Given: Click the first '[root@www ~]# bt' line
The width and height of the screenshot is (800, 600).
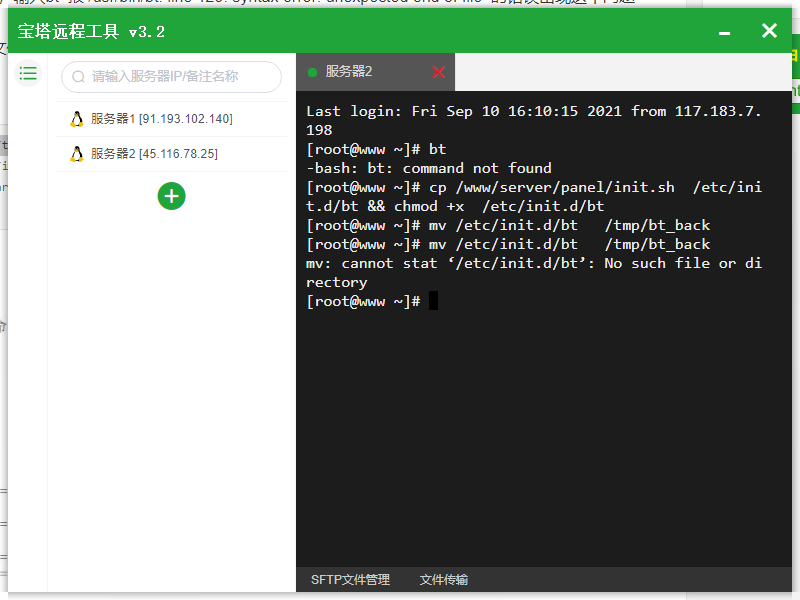Looking at the screenshot, I should click(376, 149).
